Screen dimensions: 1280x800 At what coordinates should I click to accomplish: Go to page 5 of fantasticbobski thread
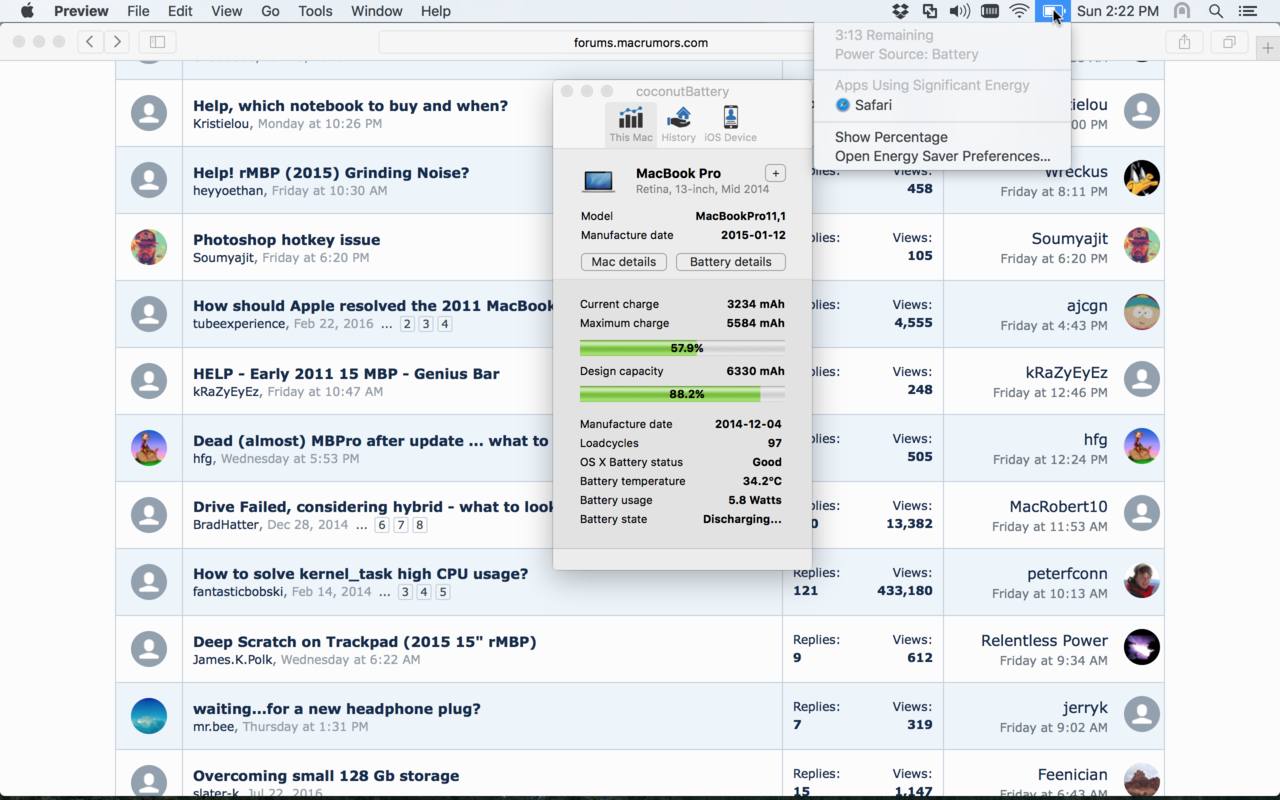coord(443,592)
